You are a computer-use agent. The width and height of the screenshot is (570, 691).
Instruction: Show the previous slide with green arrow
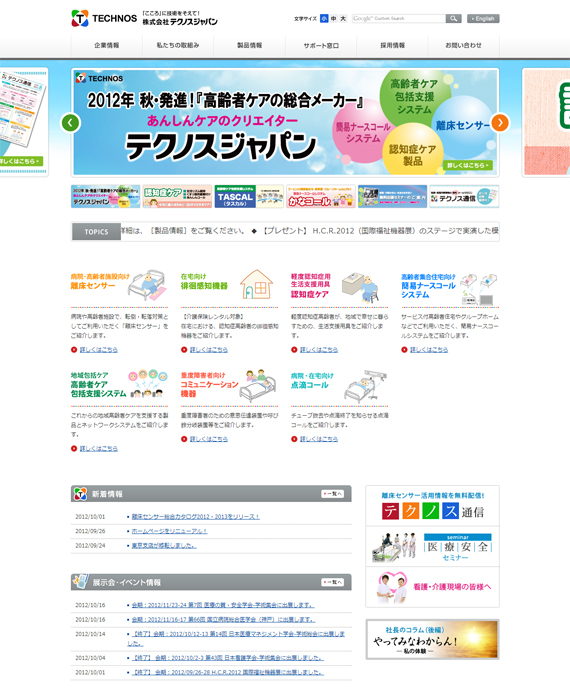point(71,123)
